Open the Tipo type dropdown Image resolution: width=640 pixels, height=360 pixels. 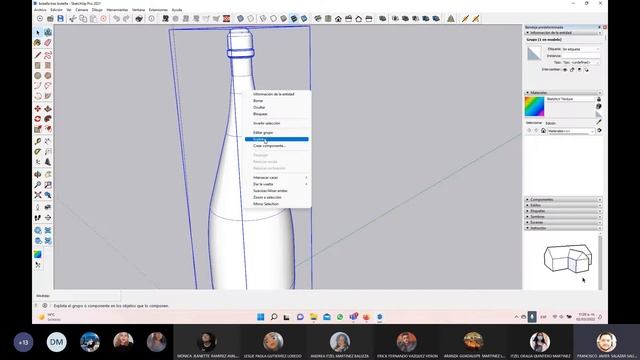click(x=581, y=62)
